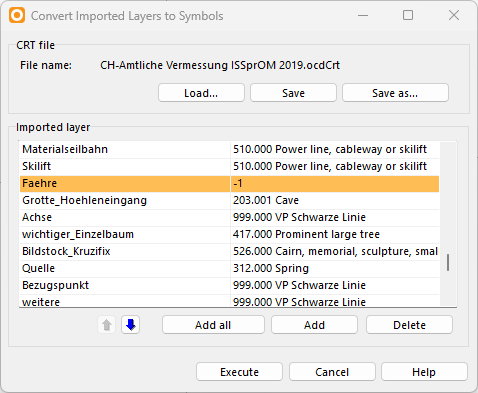
Task: Click the Add button
Action: (314, 325)
